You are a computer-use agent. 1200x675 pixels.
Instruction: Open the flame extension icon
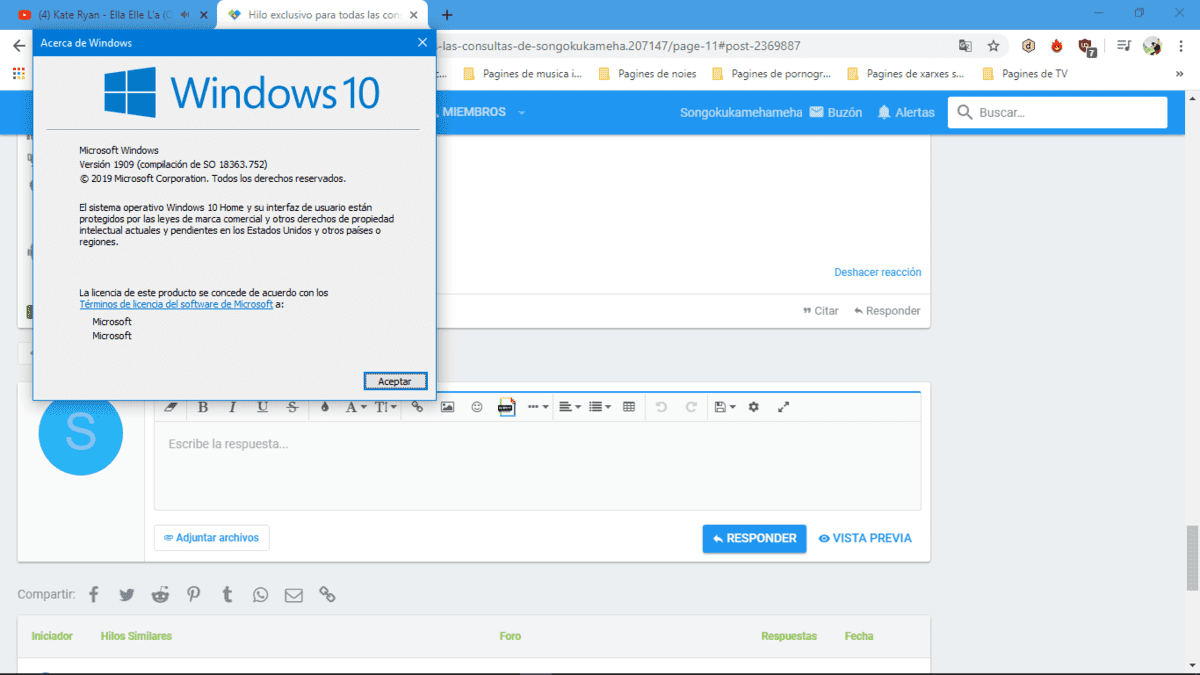click(1057, 46)
